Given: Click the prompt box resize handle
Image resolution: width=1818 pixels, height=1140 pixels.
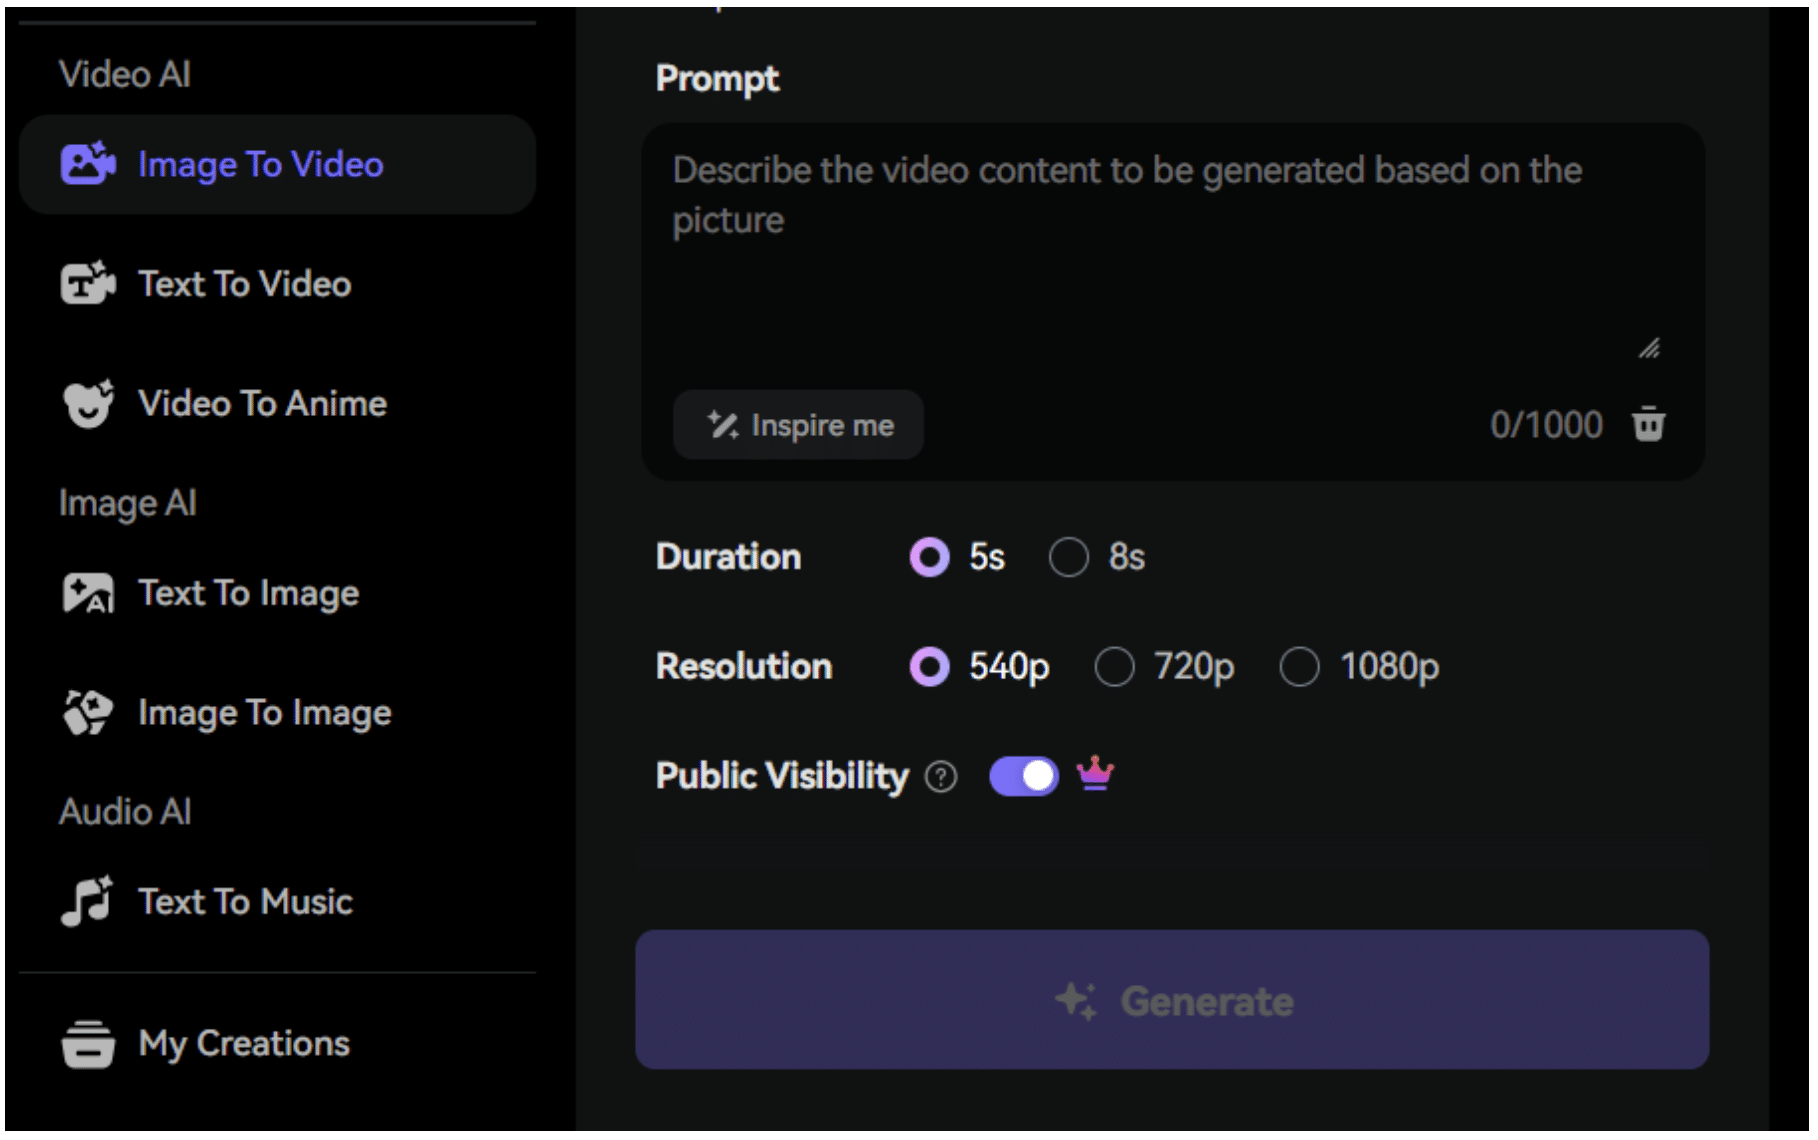Looking at the screenshot, I should point(1649,348).
